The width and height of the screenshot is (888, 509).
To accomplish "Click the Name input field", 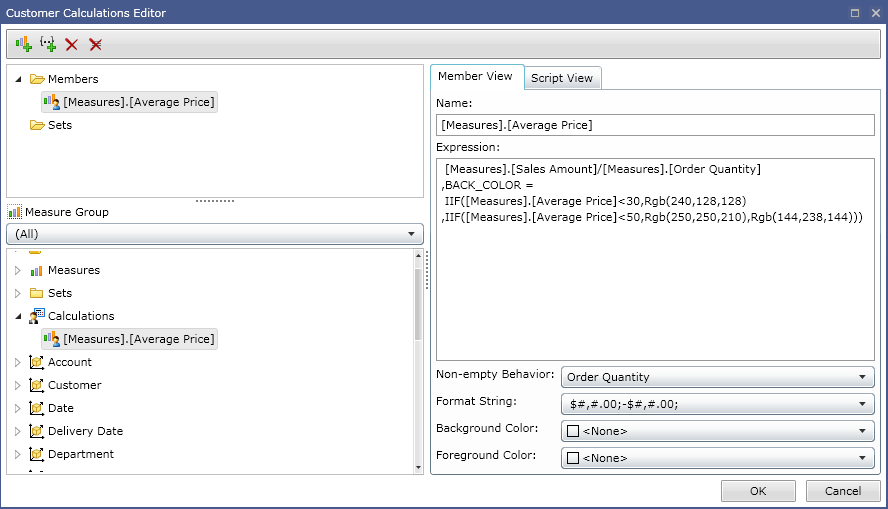I will (655, 125).
